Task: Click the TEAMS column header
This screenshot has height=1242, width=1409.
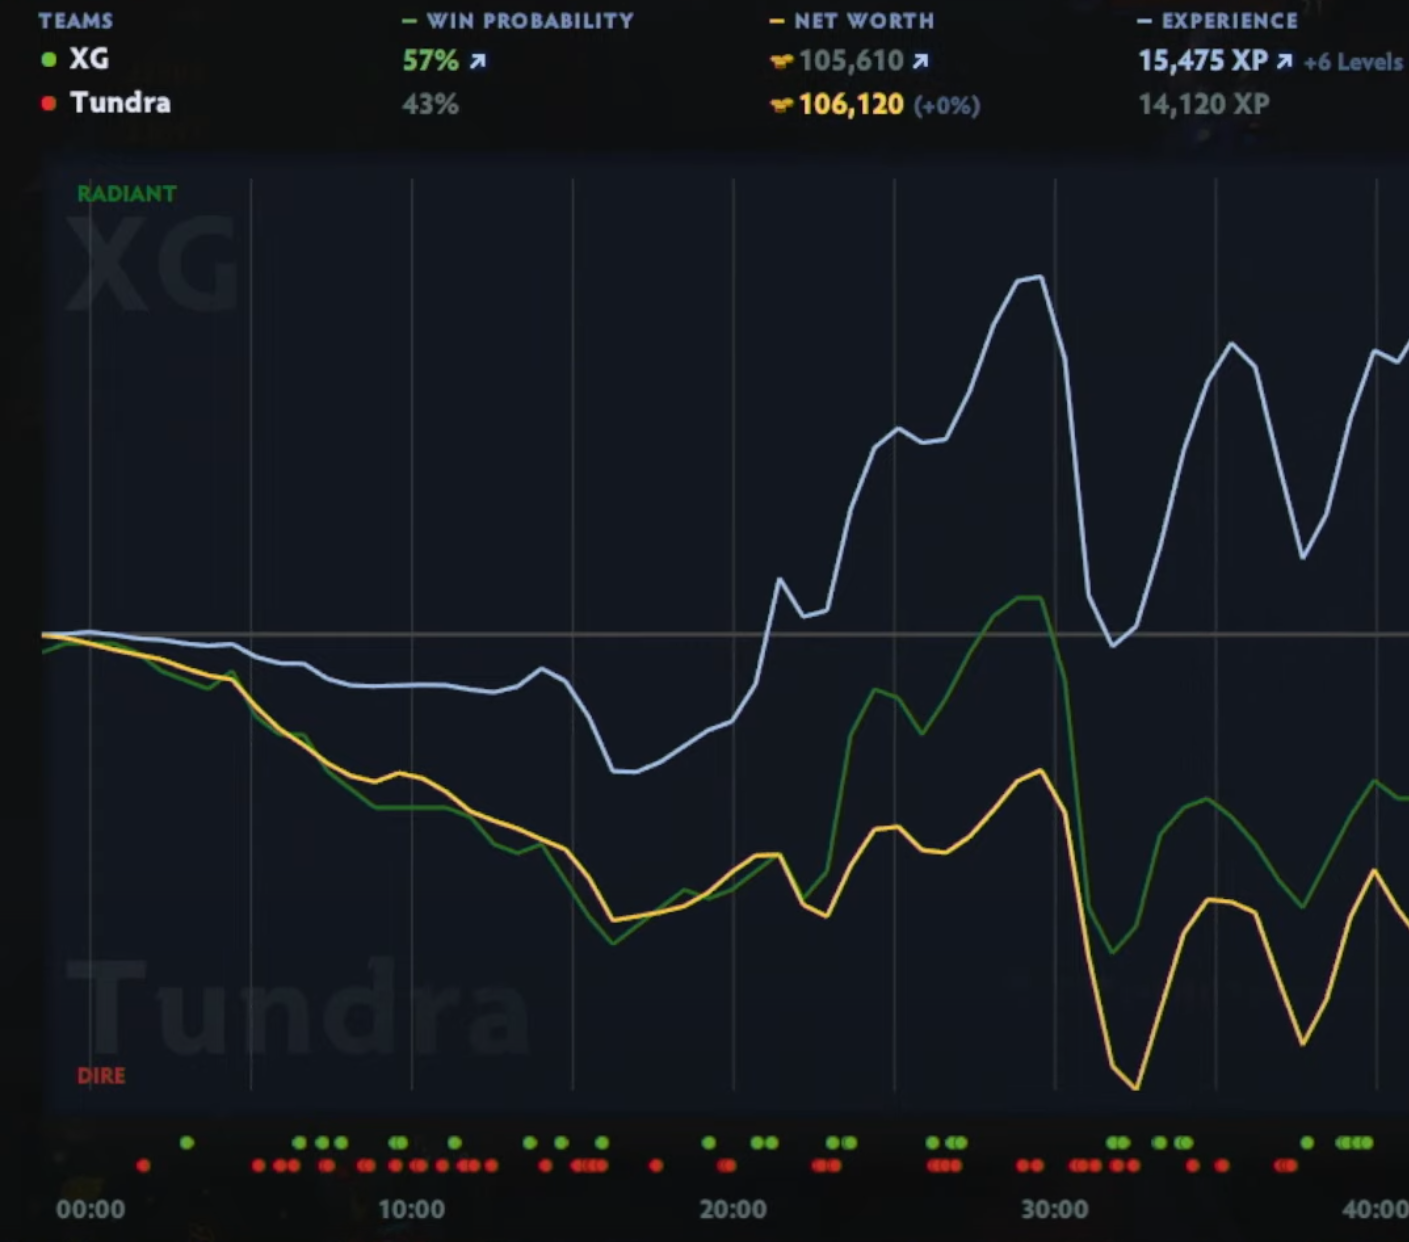Action: [76, 20]
